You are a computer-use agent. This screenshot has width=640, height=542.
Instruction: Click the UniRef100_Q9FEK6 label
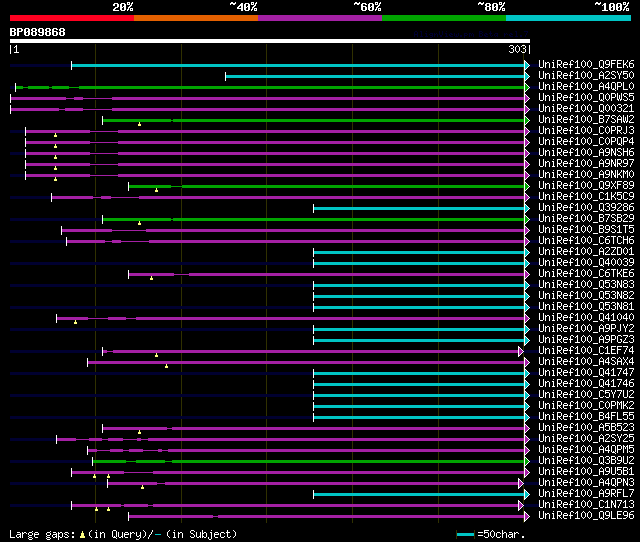(586, 64)
